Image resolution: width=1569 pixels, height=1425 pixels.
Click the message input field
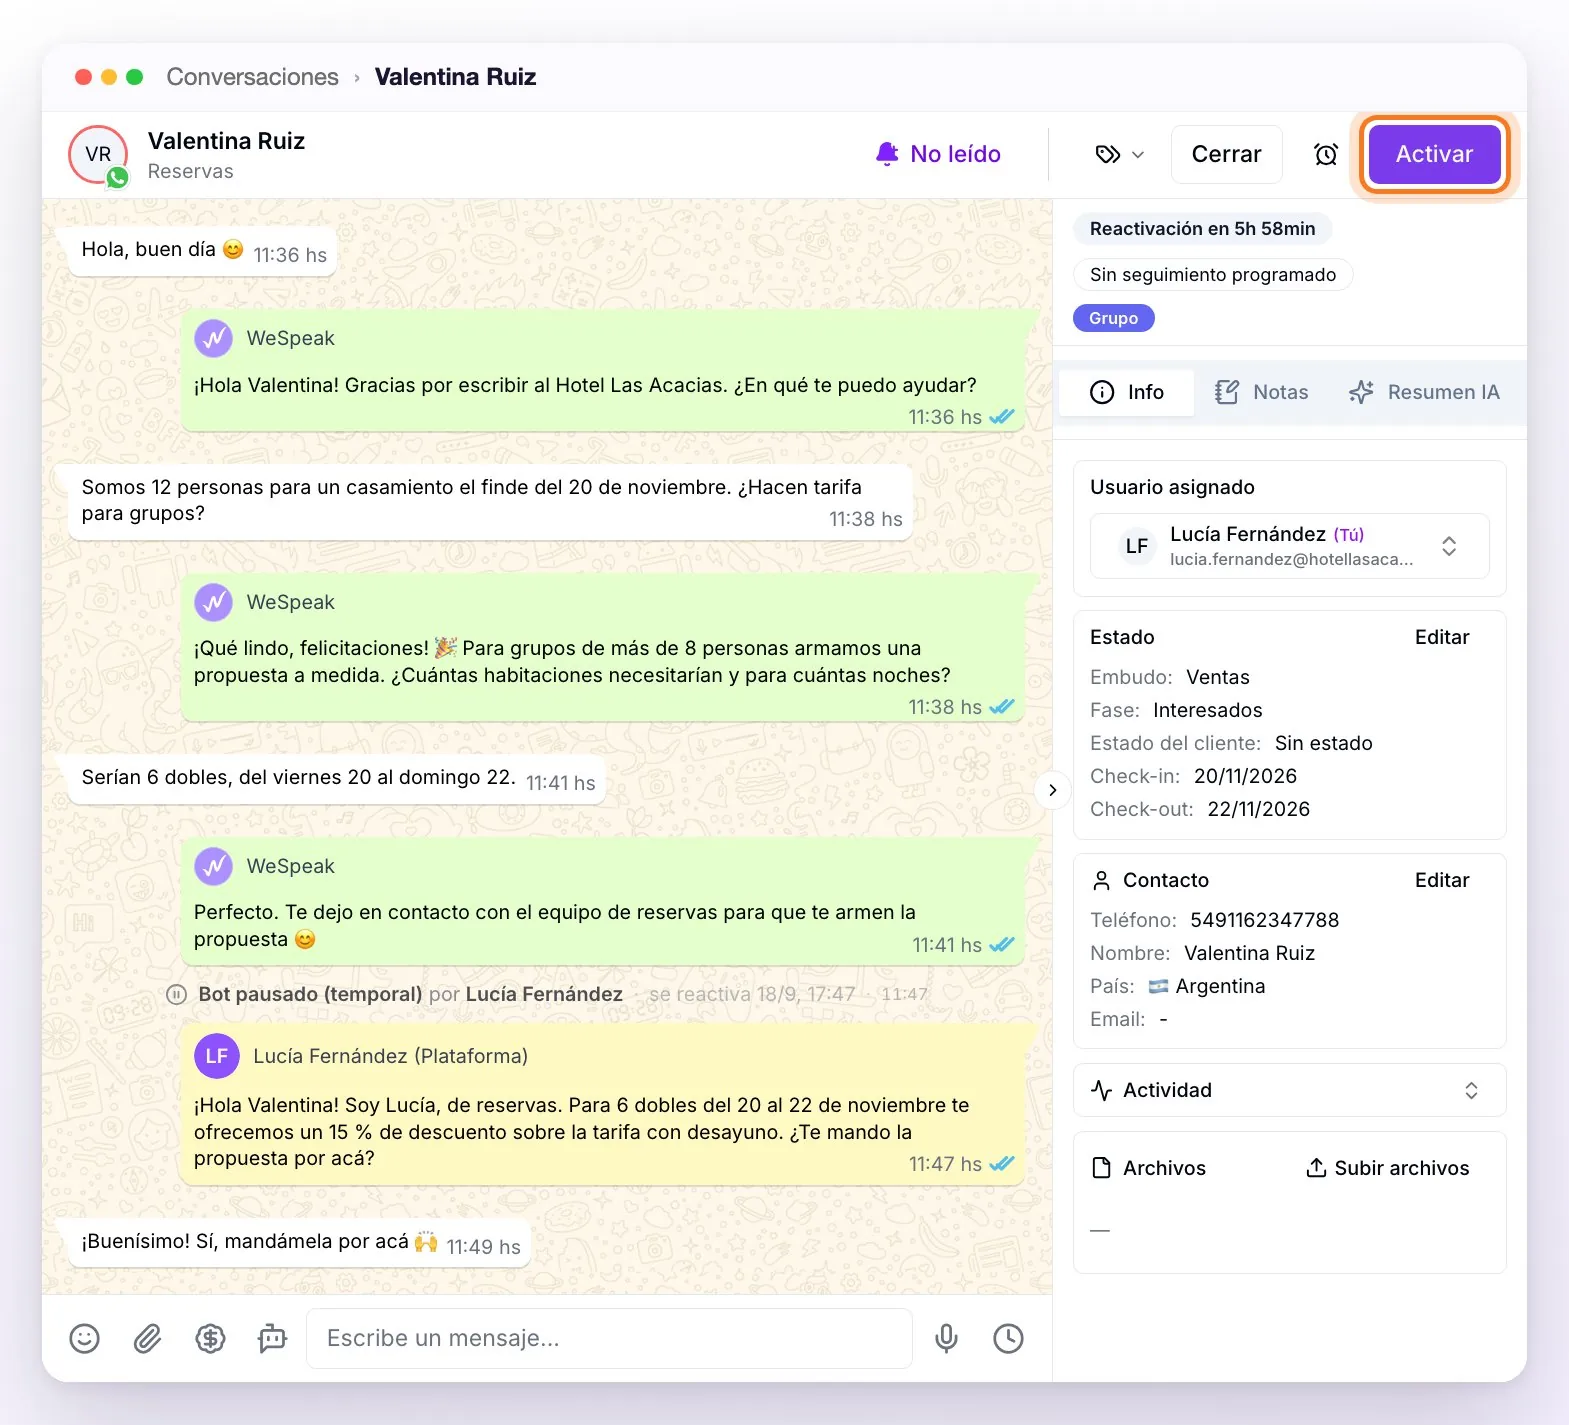(x=609, y=1338)
